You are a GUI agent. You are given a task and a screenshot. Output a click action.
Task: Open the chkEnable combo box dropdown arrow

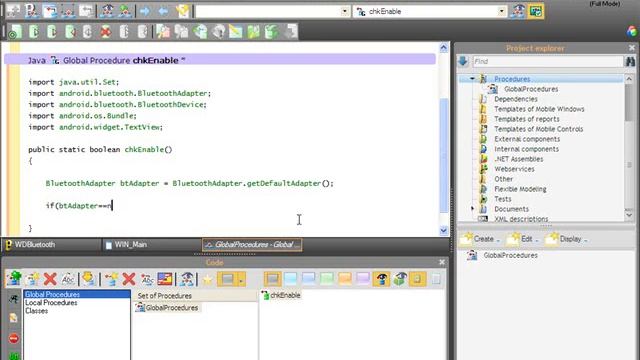[x=502, y=11]
